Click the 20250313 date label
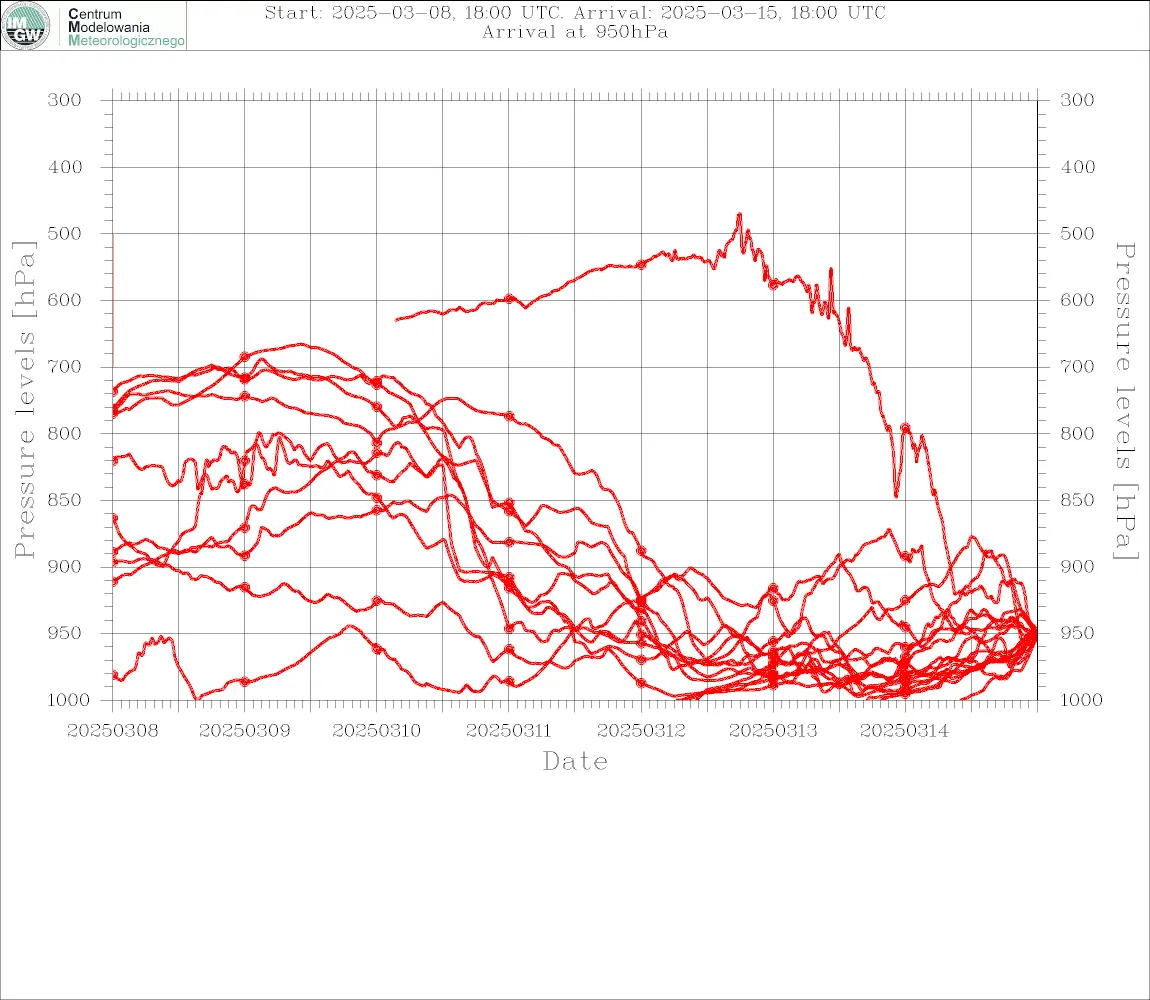Image resolution: width=1150 pixels, height=1000 pixels. pos(773,731)
